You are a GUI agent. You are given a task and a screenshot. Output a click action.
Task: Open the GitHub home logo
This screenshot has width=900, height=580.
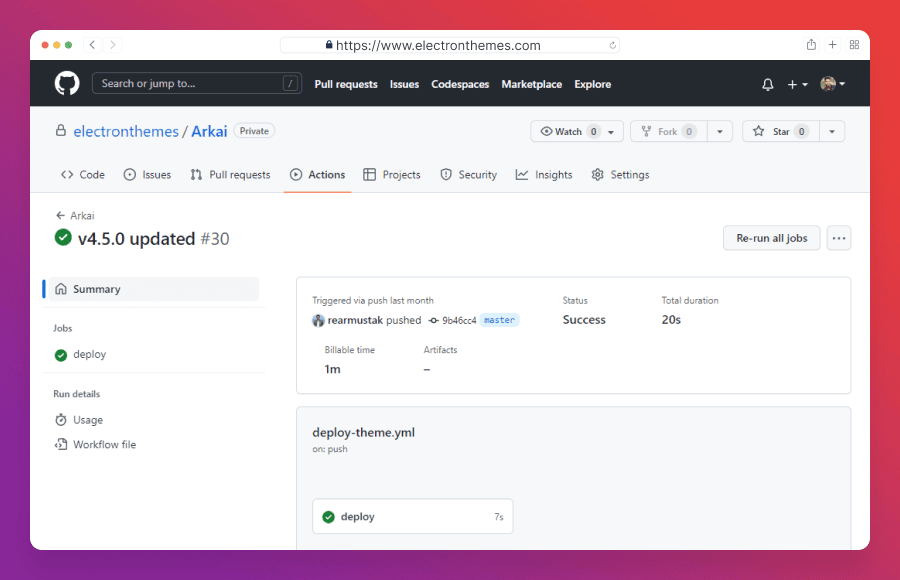pos(67,84)
